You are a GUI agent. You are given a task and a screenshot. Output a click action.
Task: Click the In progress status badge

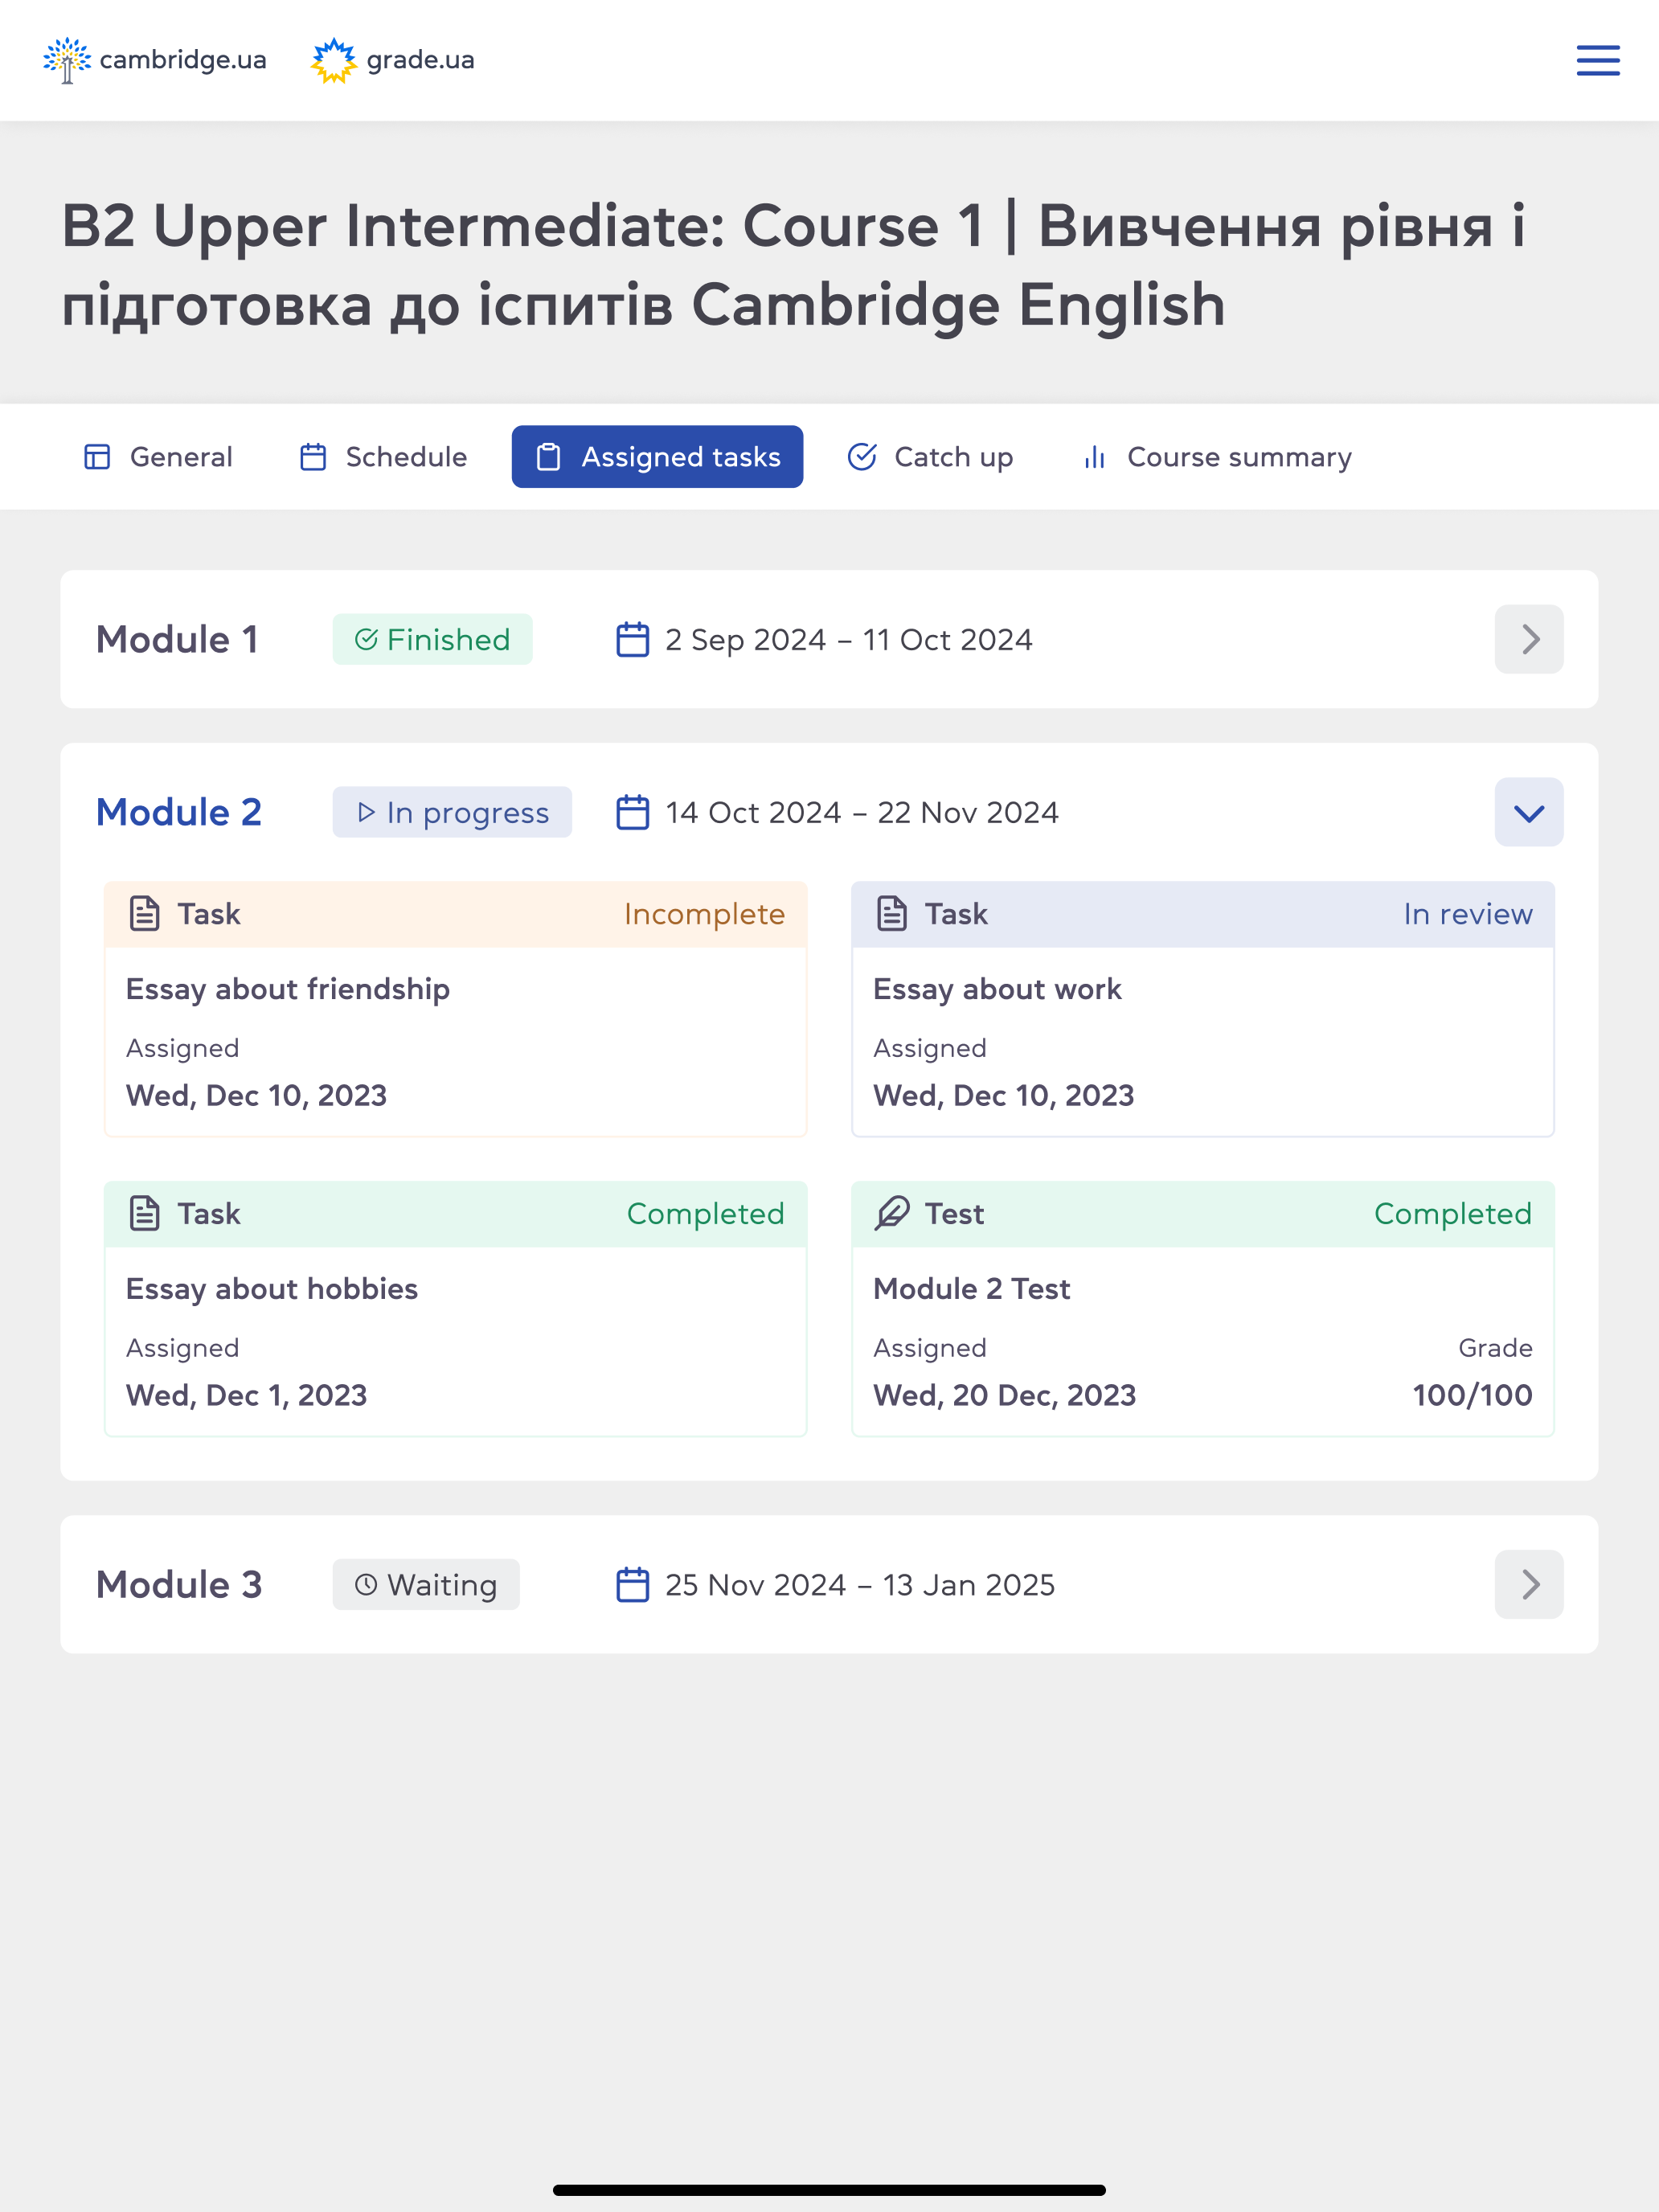point(452,812)
